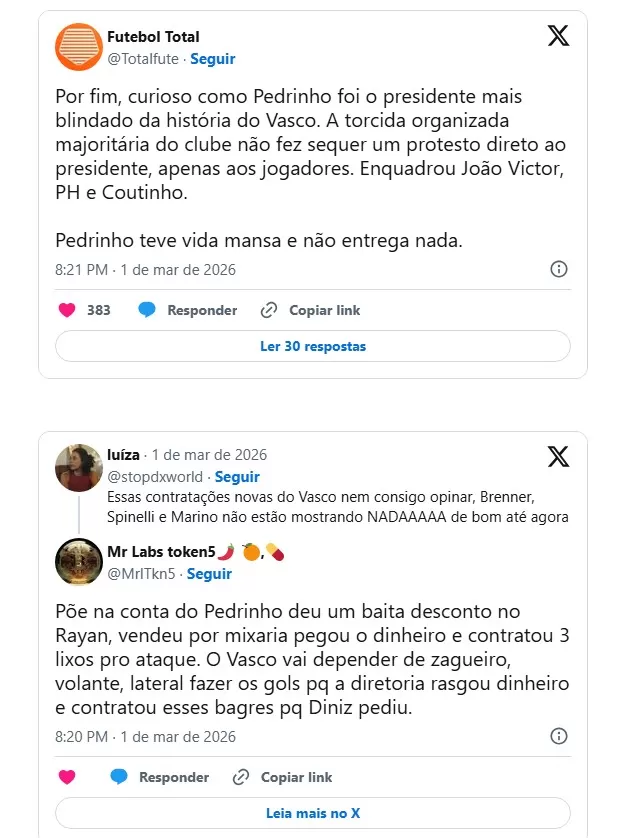Follow @MrlTkn5 via Seguir link
The height and width of the screenshot is (838, 621).
tap(209, 574)
